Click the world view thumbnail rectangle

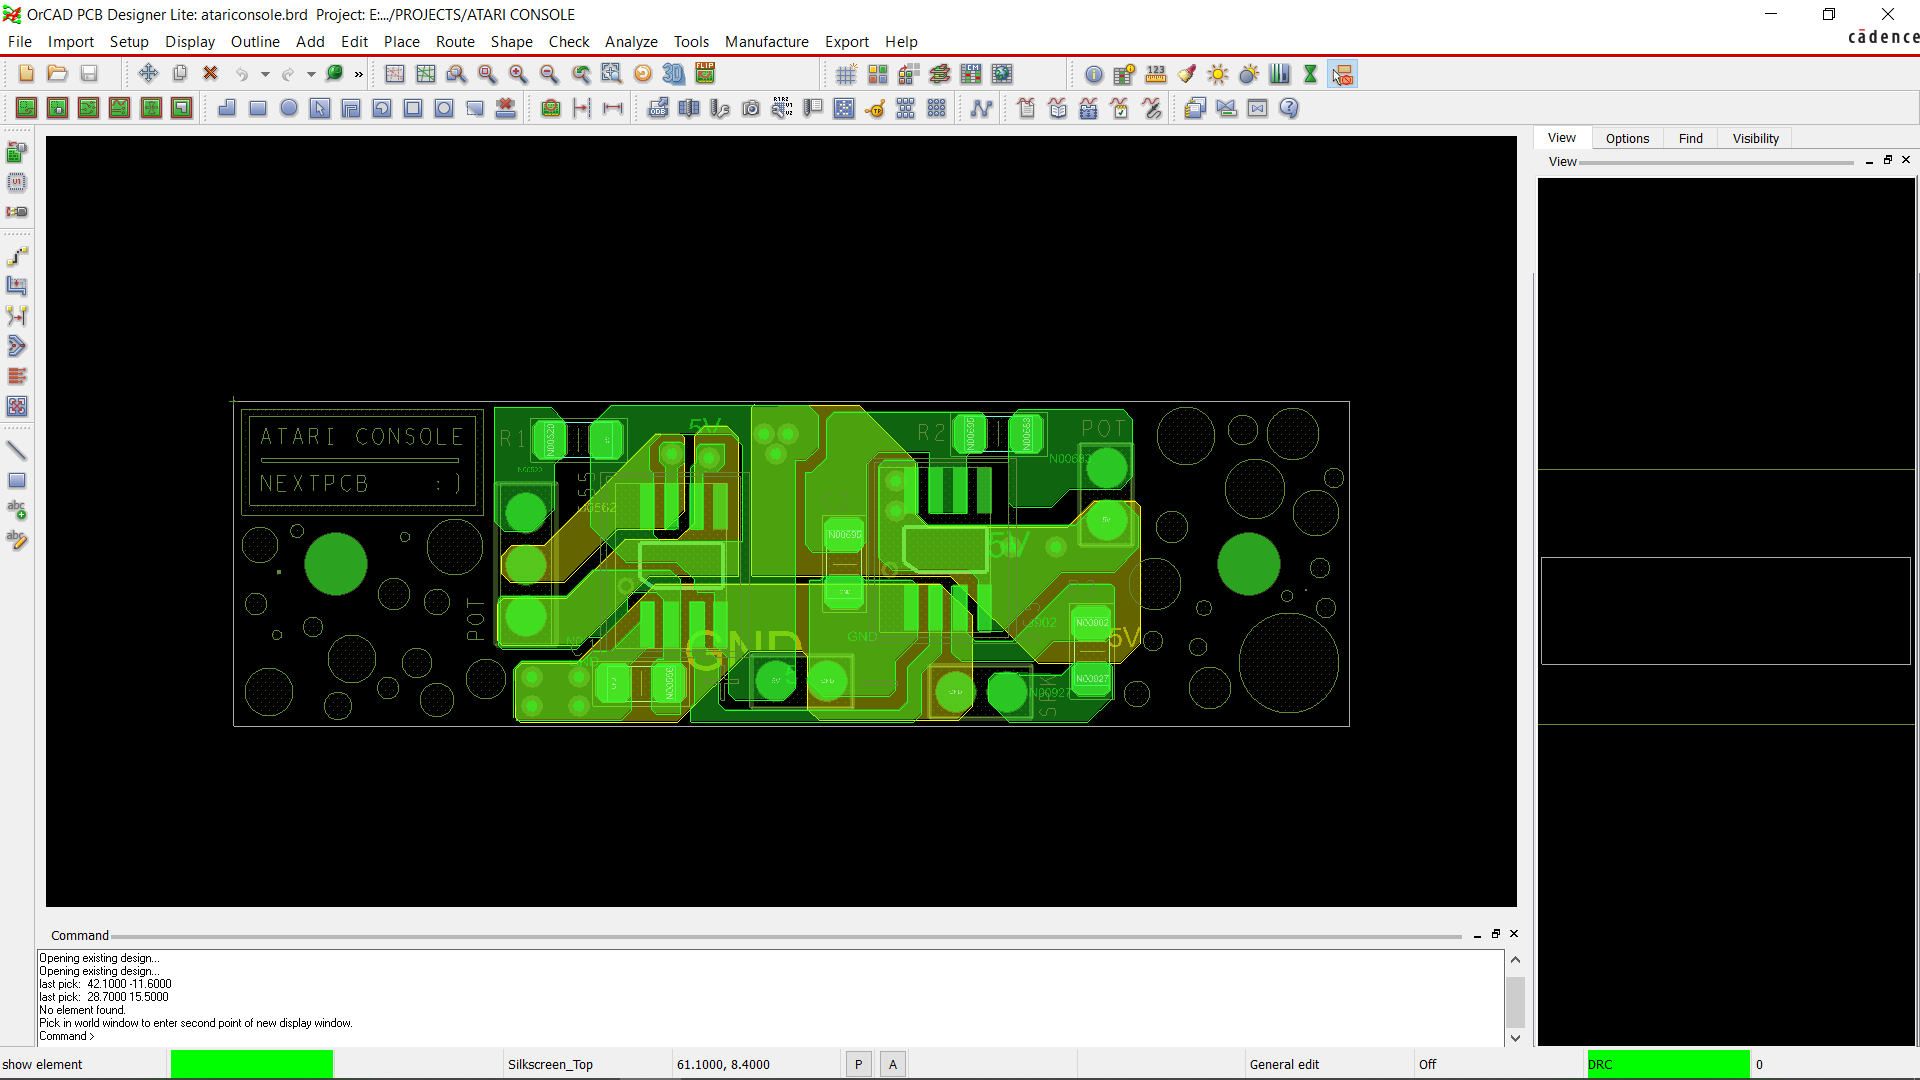pos(1725,611)
